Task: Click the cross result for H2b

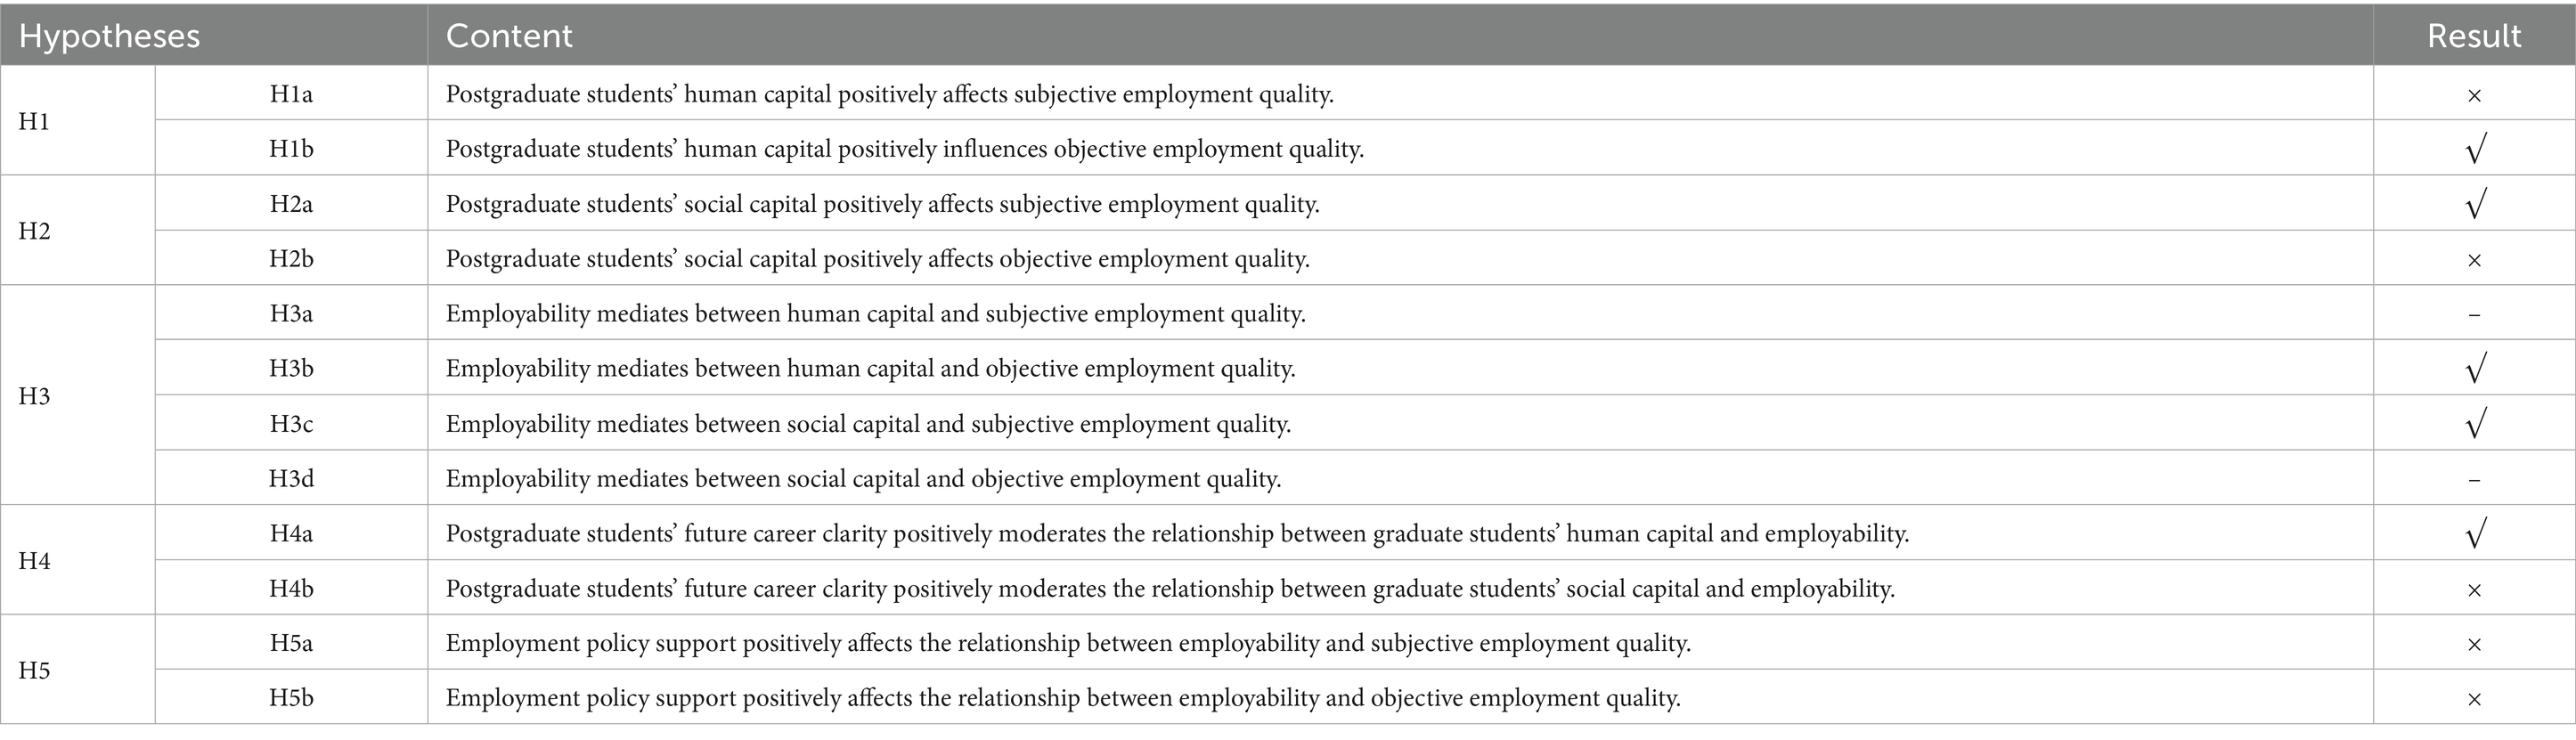Action: (x=2474, y=260)
